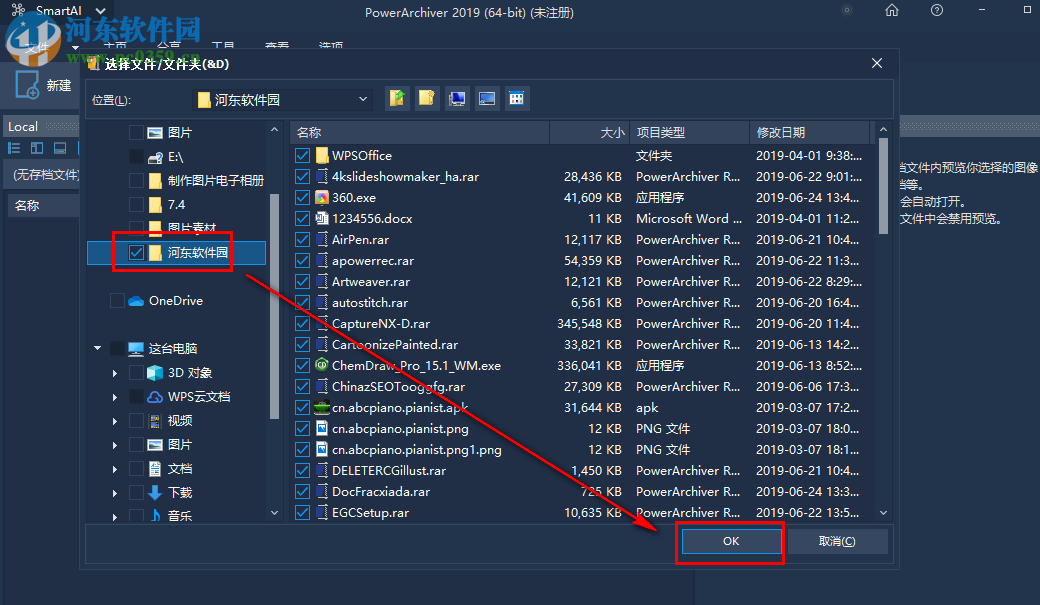Uncheck the 河东软件园 folder checkbox
Viewport: 1040px width, 605px height.
coord(135,252)
